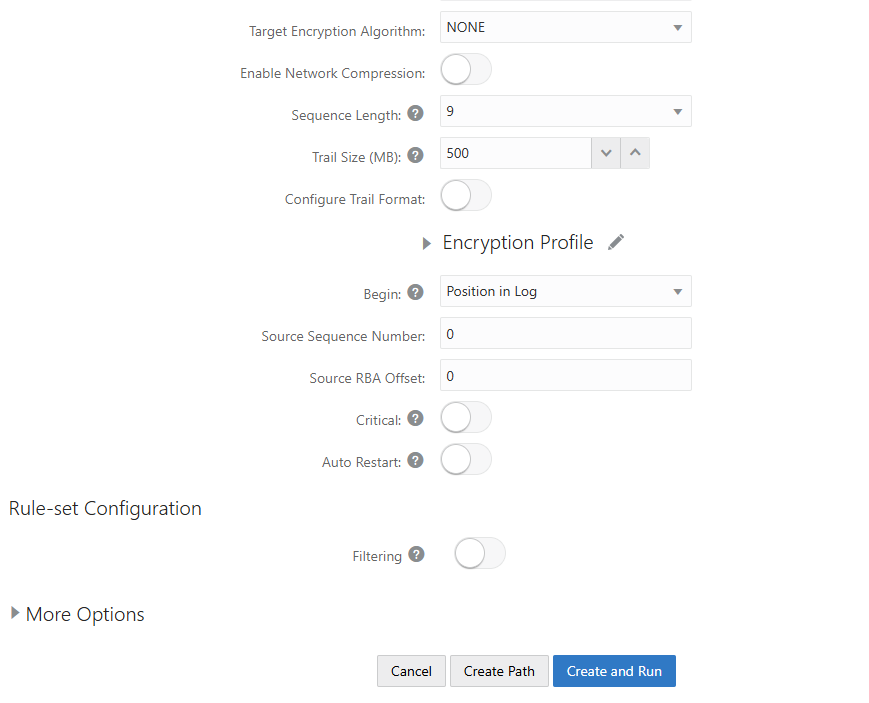Enable the Auto Restart toggle
Image resolution: width=869 pixels, height=703 pixels.
coord(466,460)
